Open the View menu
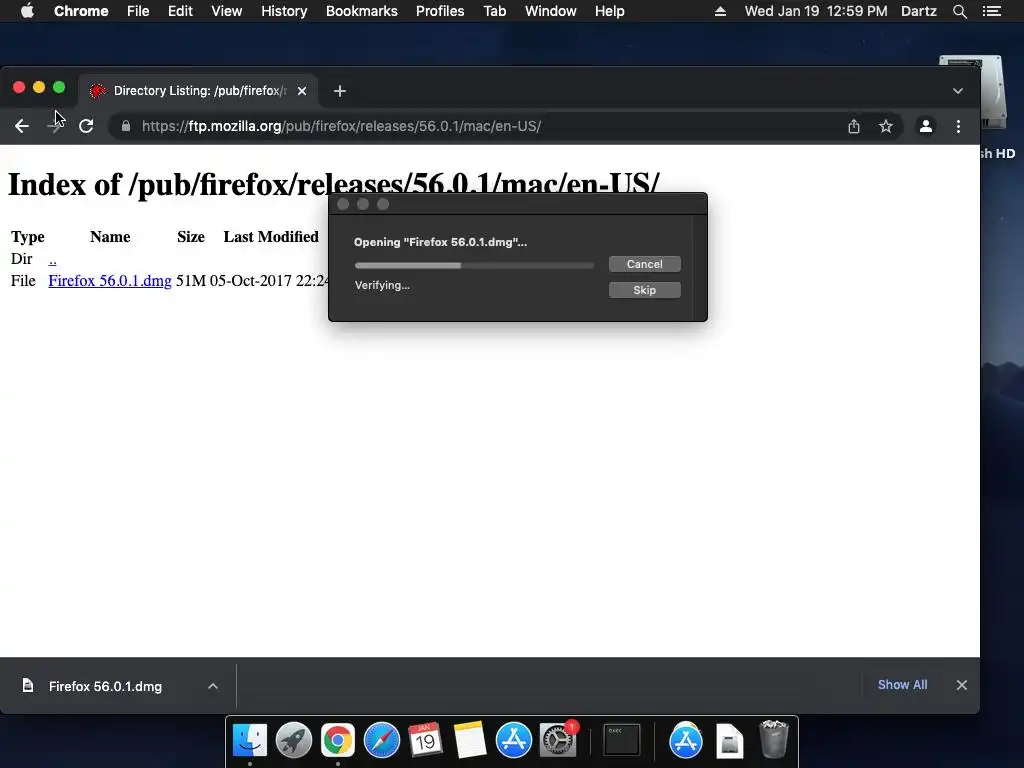The height and width of the screenshot is (768, 1024). click(x=227, y=11)
